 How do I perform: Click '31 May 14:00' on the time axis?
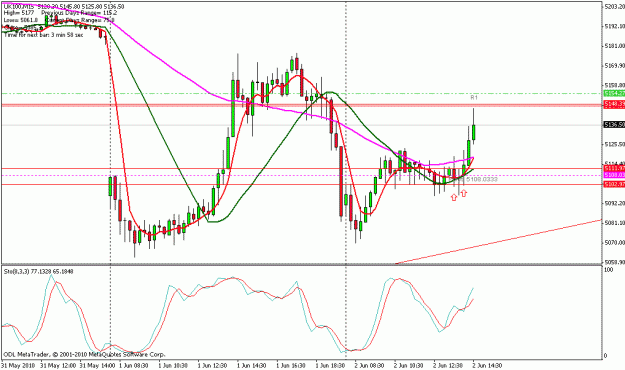coord(98,365)
